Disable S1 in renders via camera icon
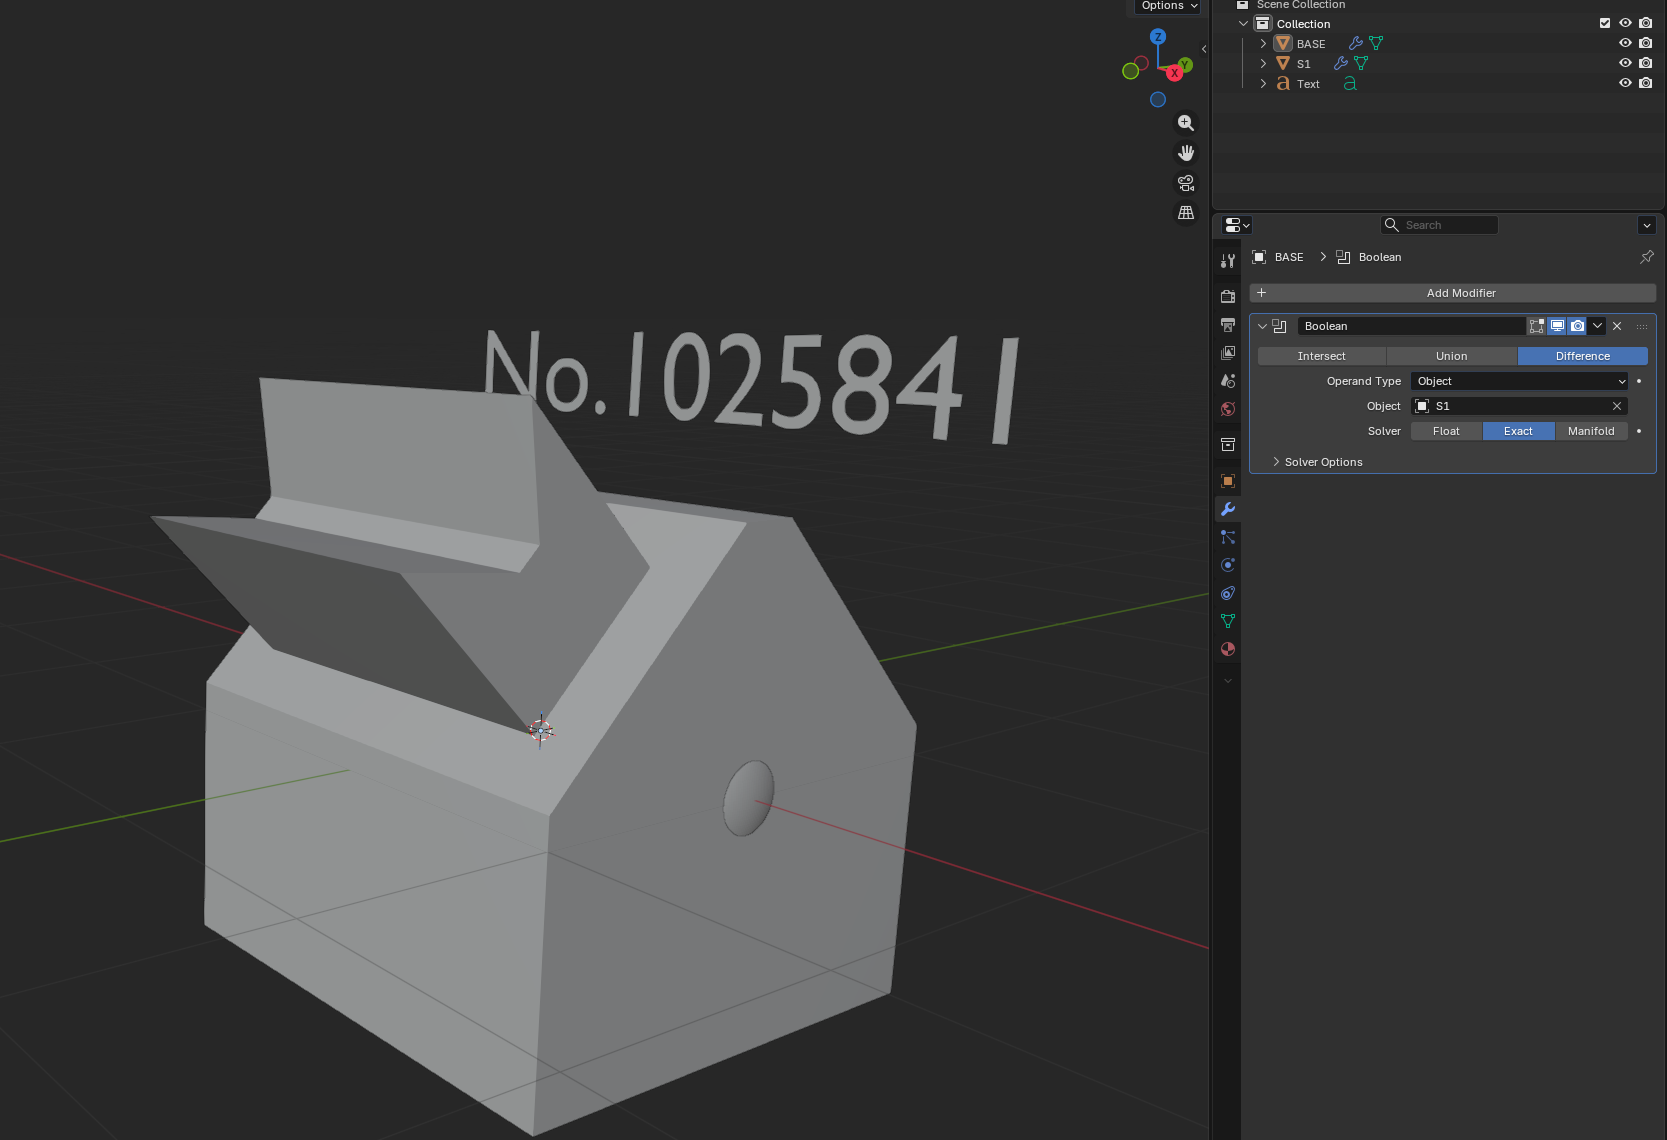 point(1646,63)
